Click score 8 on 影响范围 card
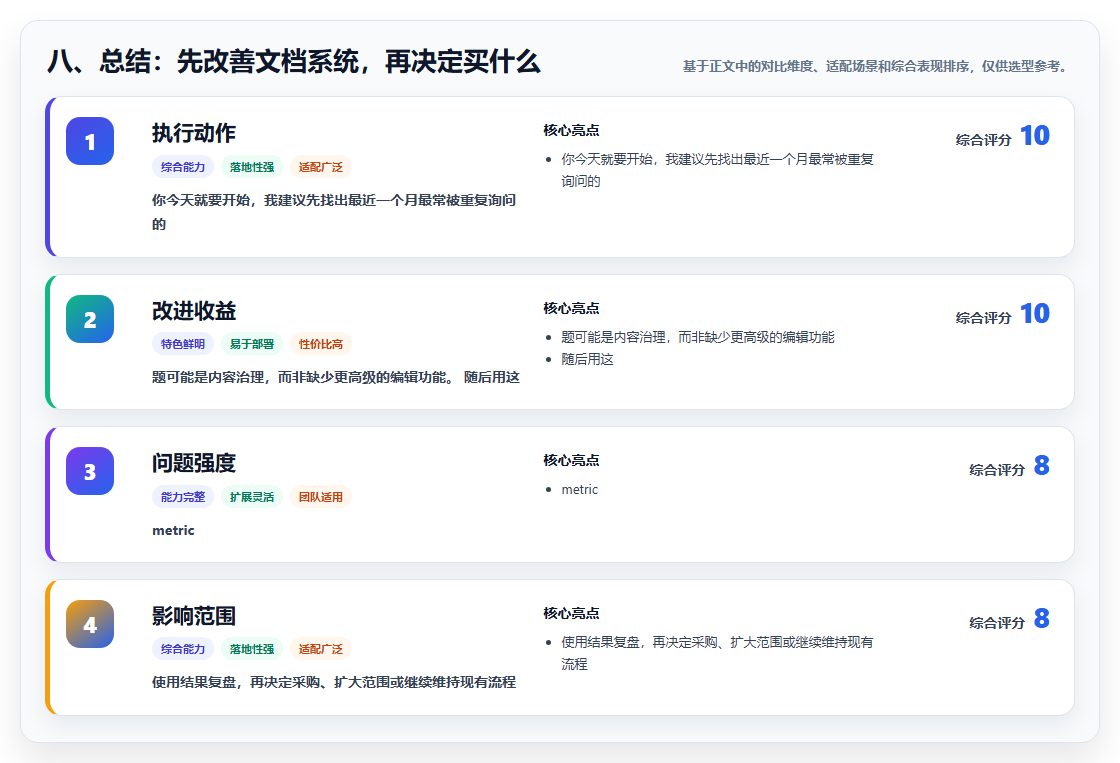 point(1041,619)
